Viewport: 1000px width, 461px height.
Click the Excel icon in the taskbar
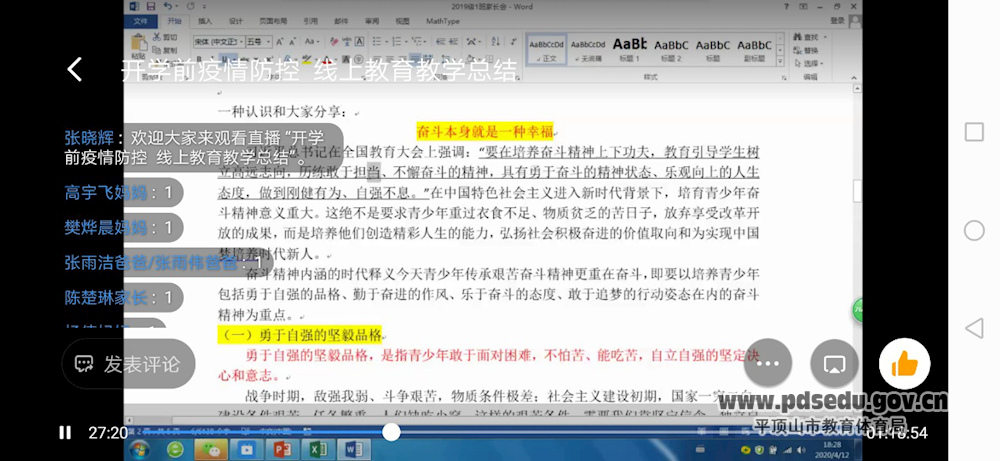click(x=318, y=449)
